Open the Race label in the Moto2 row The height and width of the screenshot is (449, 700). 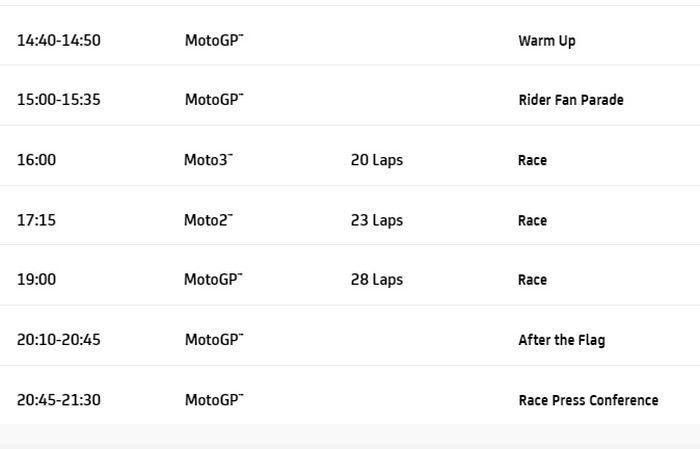click(x=532, y=220)
